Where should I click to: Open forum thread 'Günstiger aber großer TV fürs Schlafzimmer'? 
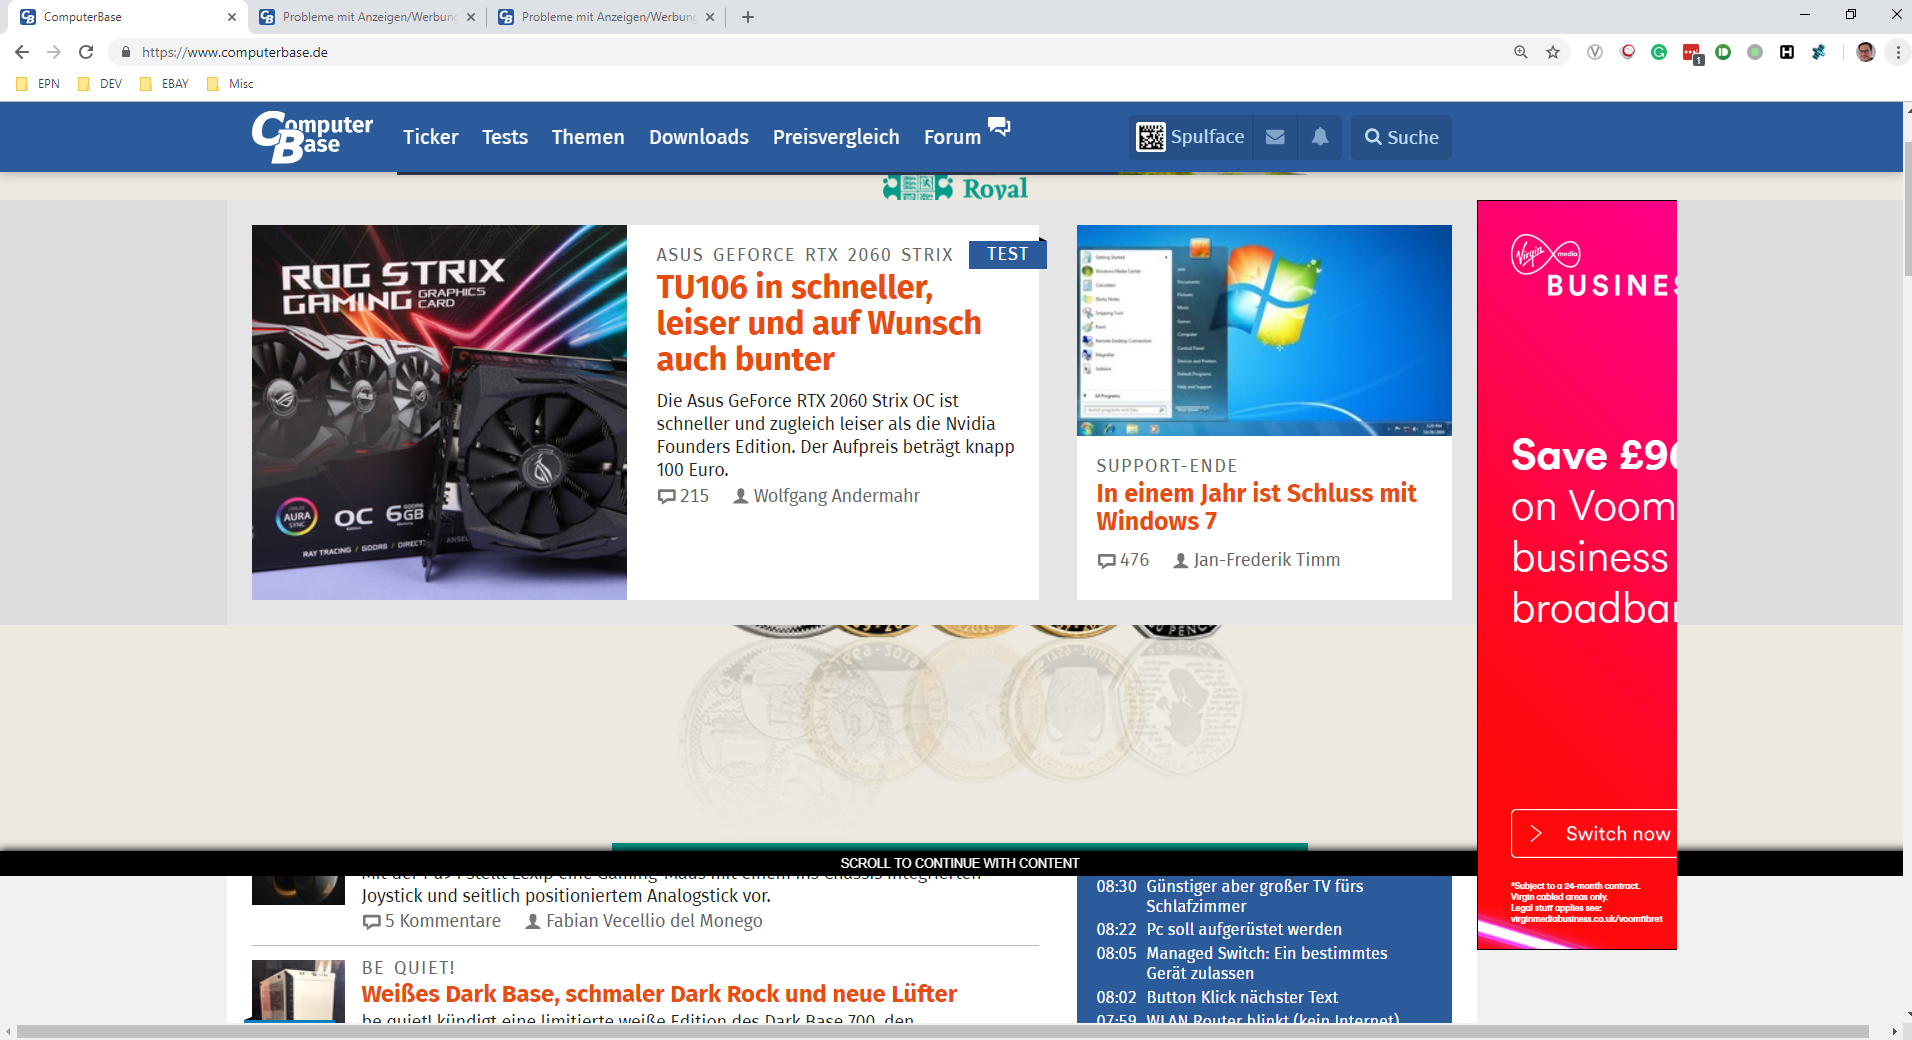(x=1254, y=896)
